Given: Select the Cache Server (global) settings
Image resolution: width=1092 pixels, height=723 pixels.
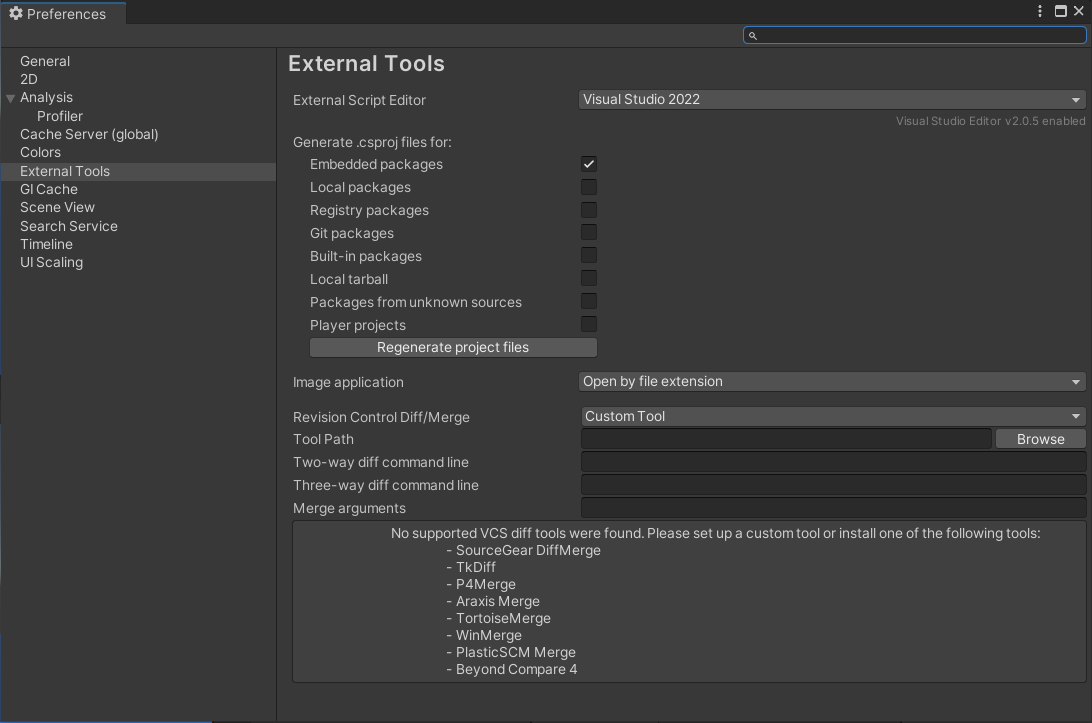Looking at the screenshot, I should point(88,134).
